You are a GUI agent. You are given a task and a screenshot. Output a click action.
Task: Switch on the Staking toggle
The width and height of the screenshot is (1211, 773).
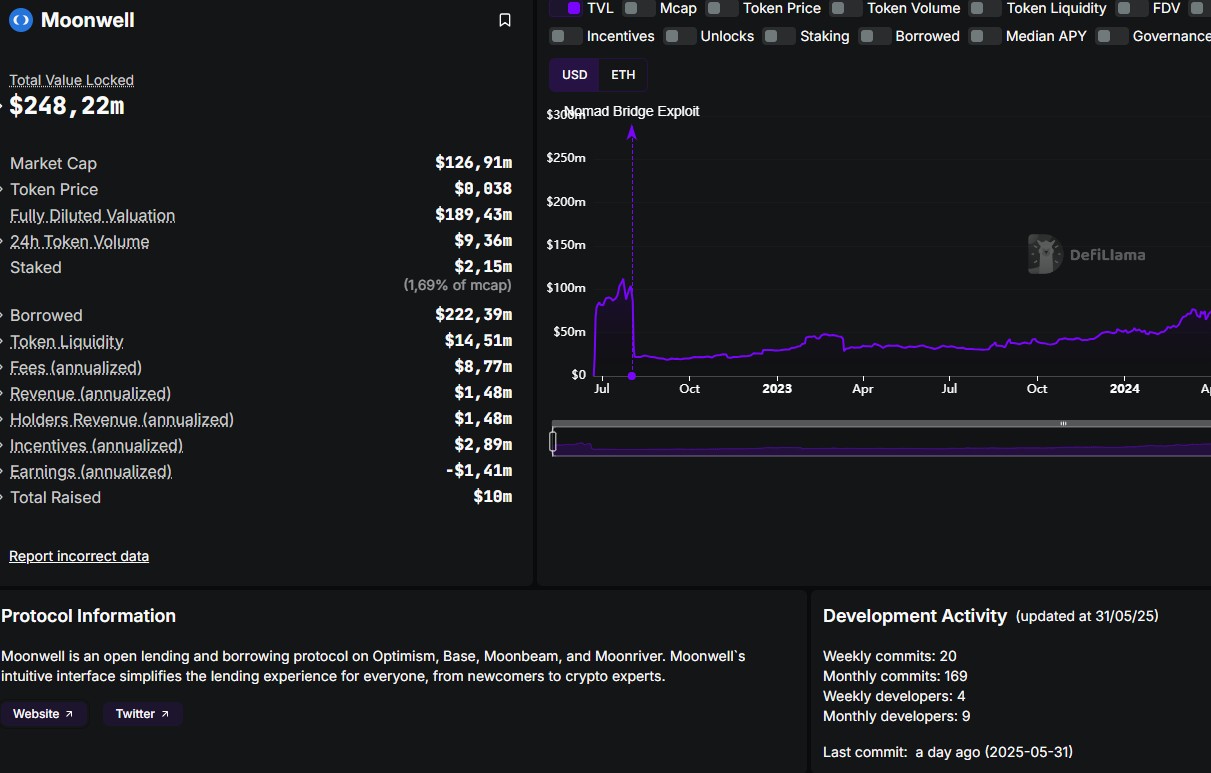[779, 36]
